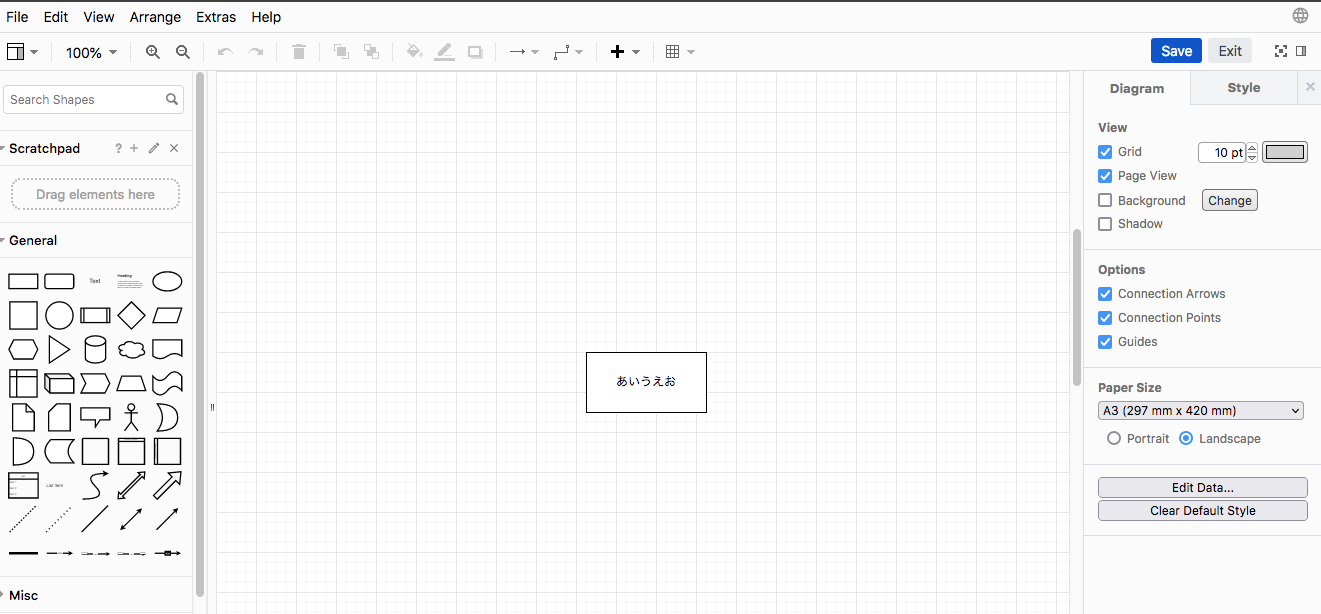Viewport: 1321px width, 614px height.
Task: Select the Portrait orientation radio button
Action: tap(1114, 438)
